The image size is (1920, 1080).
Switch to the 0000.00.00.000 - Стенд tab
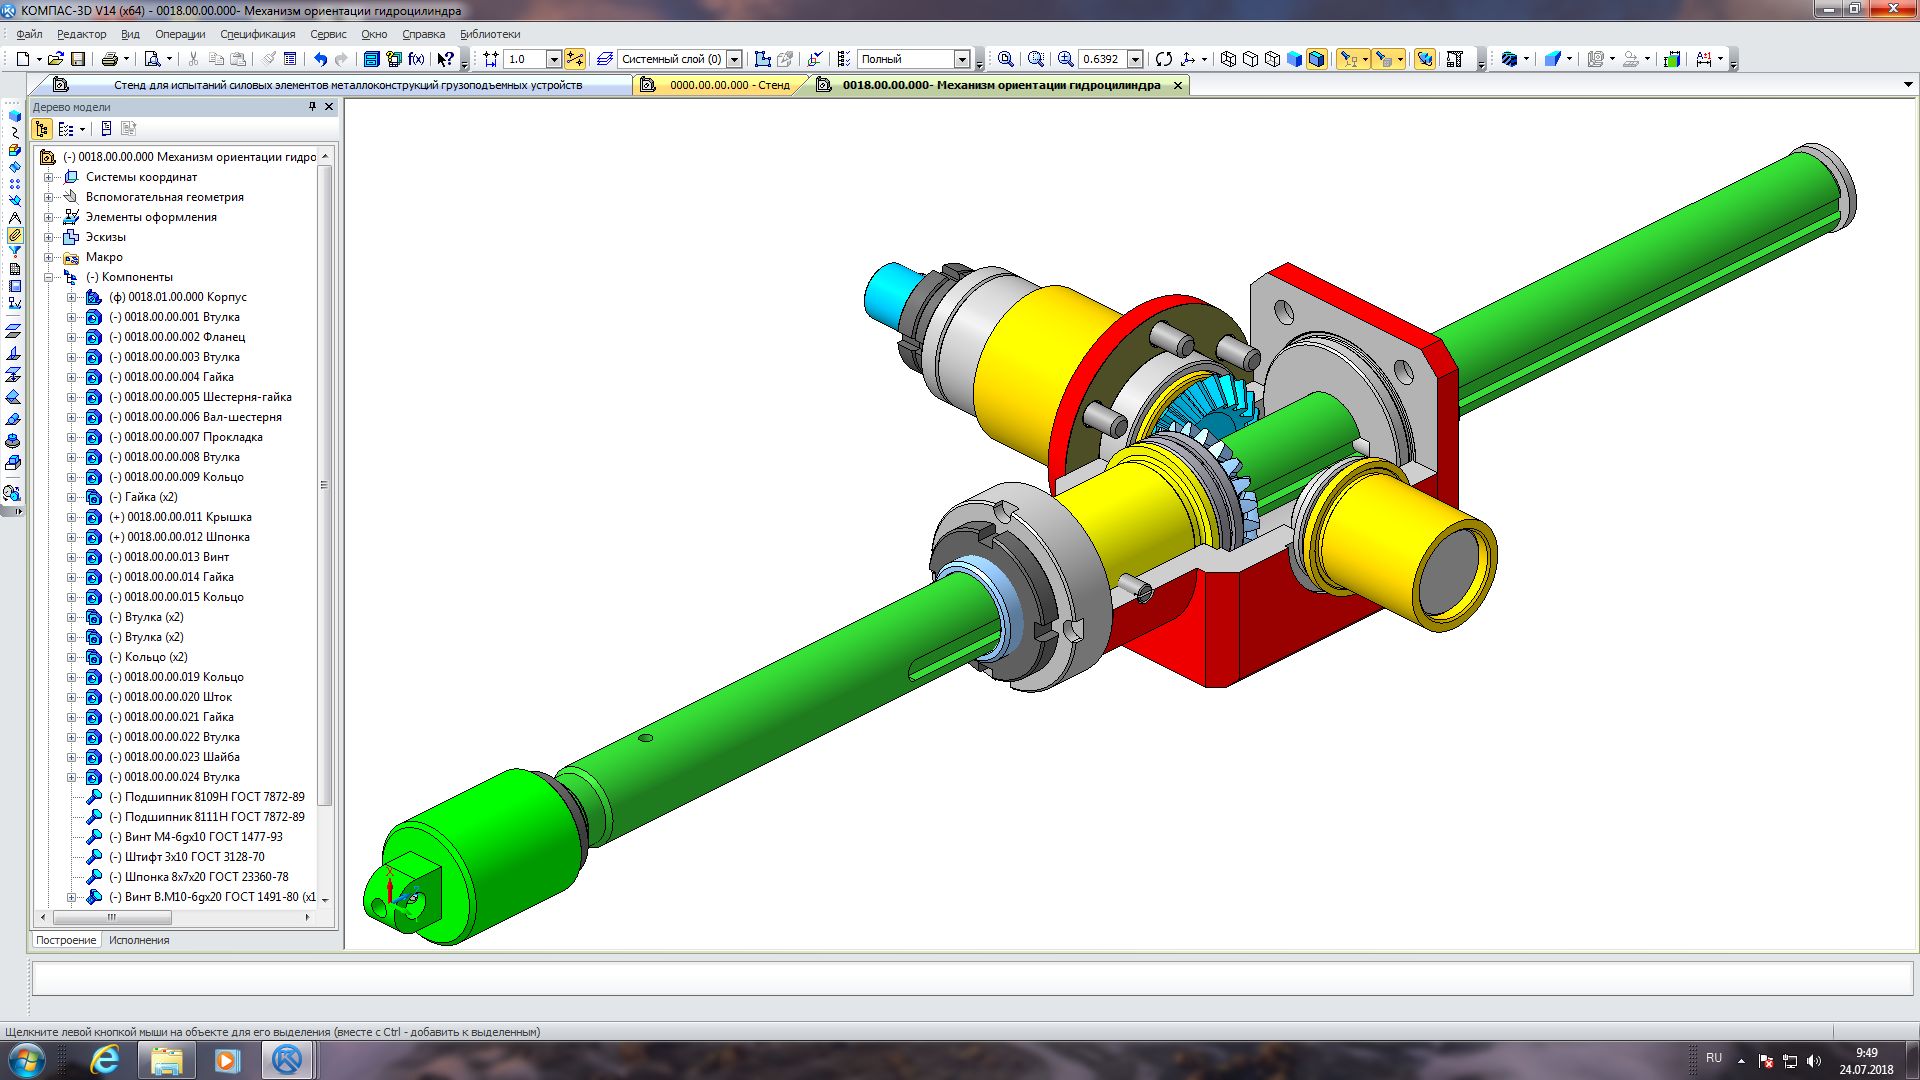728,85
